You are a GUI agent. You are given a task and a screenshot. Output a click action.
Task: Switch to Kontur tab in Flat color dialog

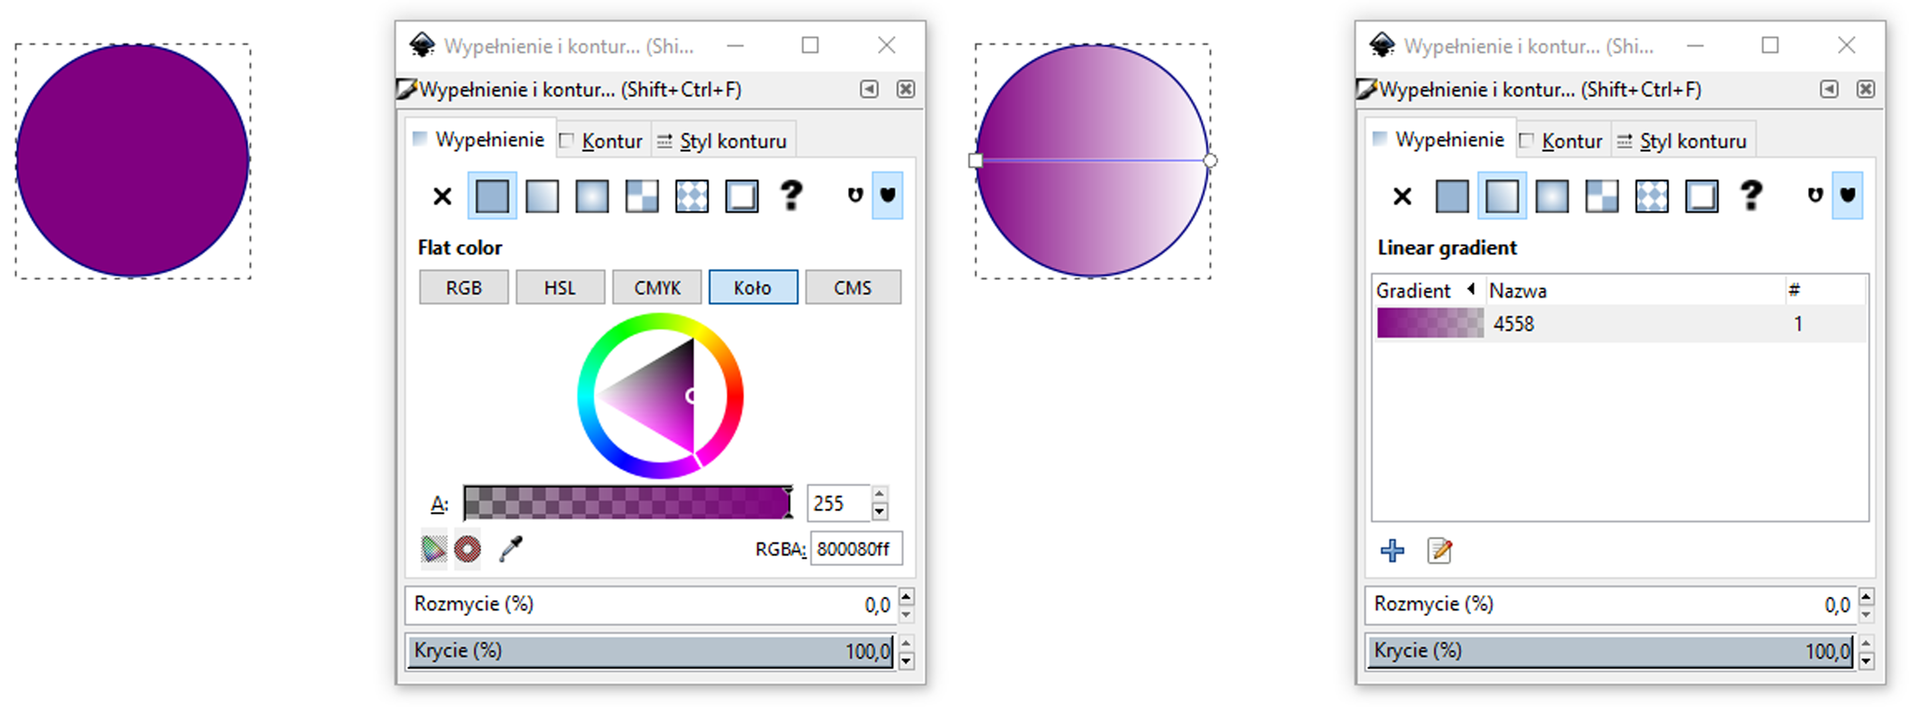(602, 141)
